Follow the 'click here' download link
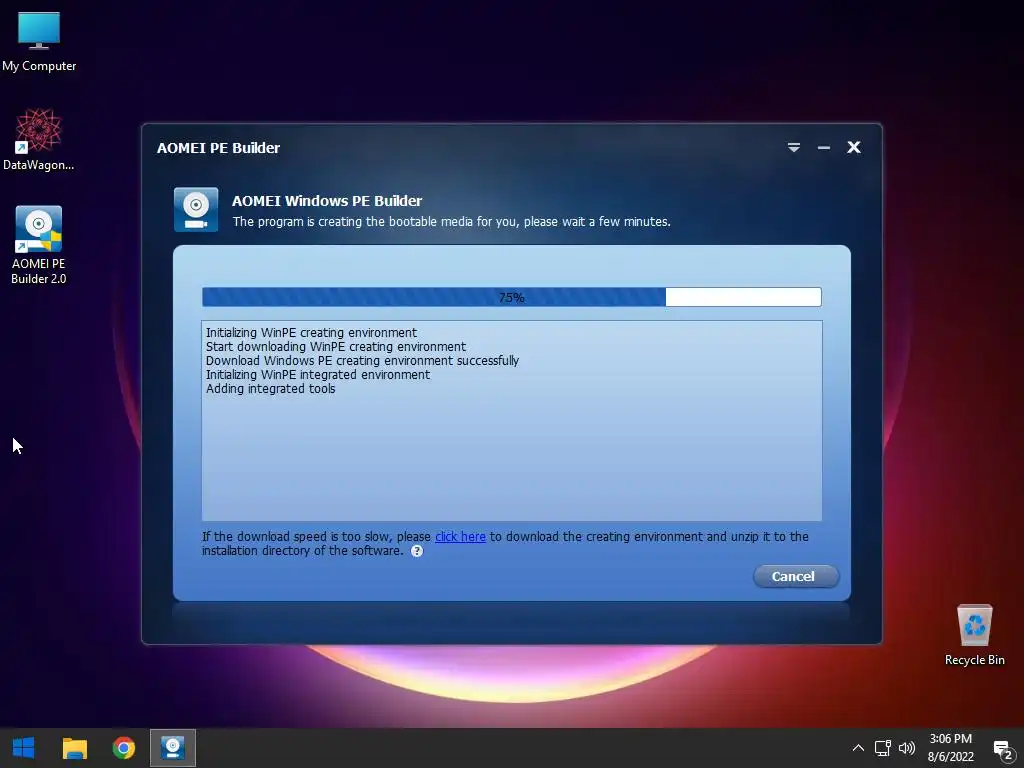Image resolution: width=1024 pixels, height=768 pixels. [x=460, y=536]
